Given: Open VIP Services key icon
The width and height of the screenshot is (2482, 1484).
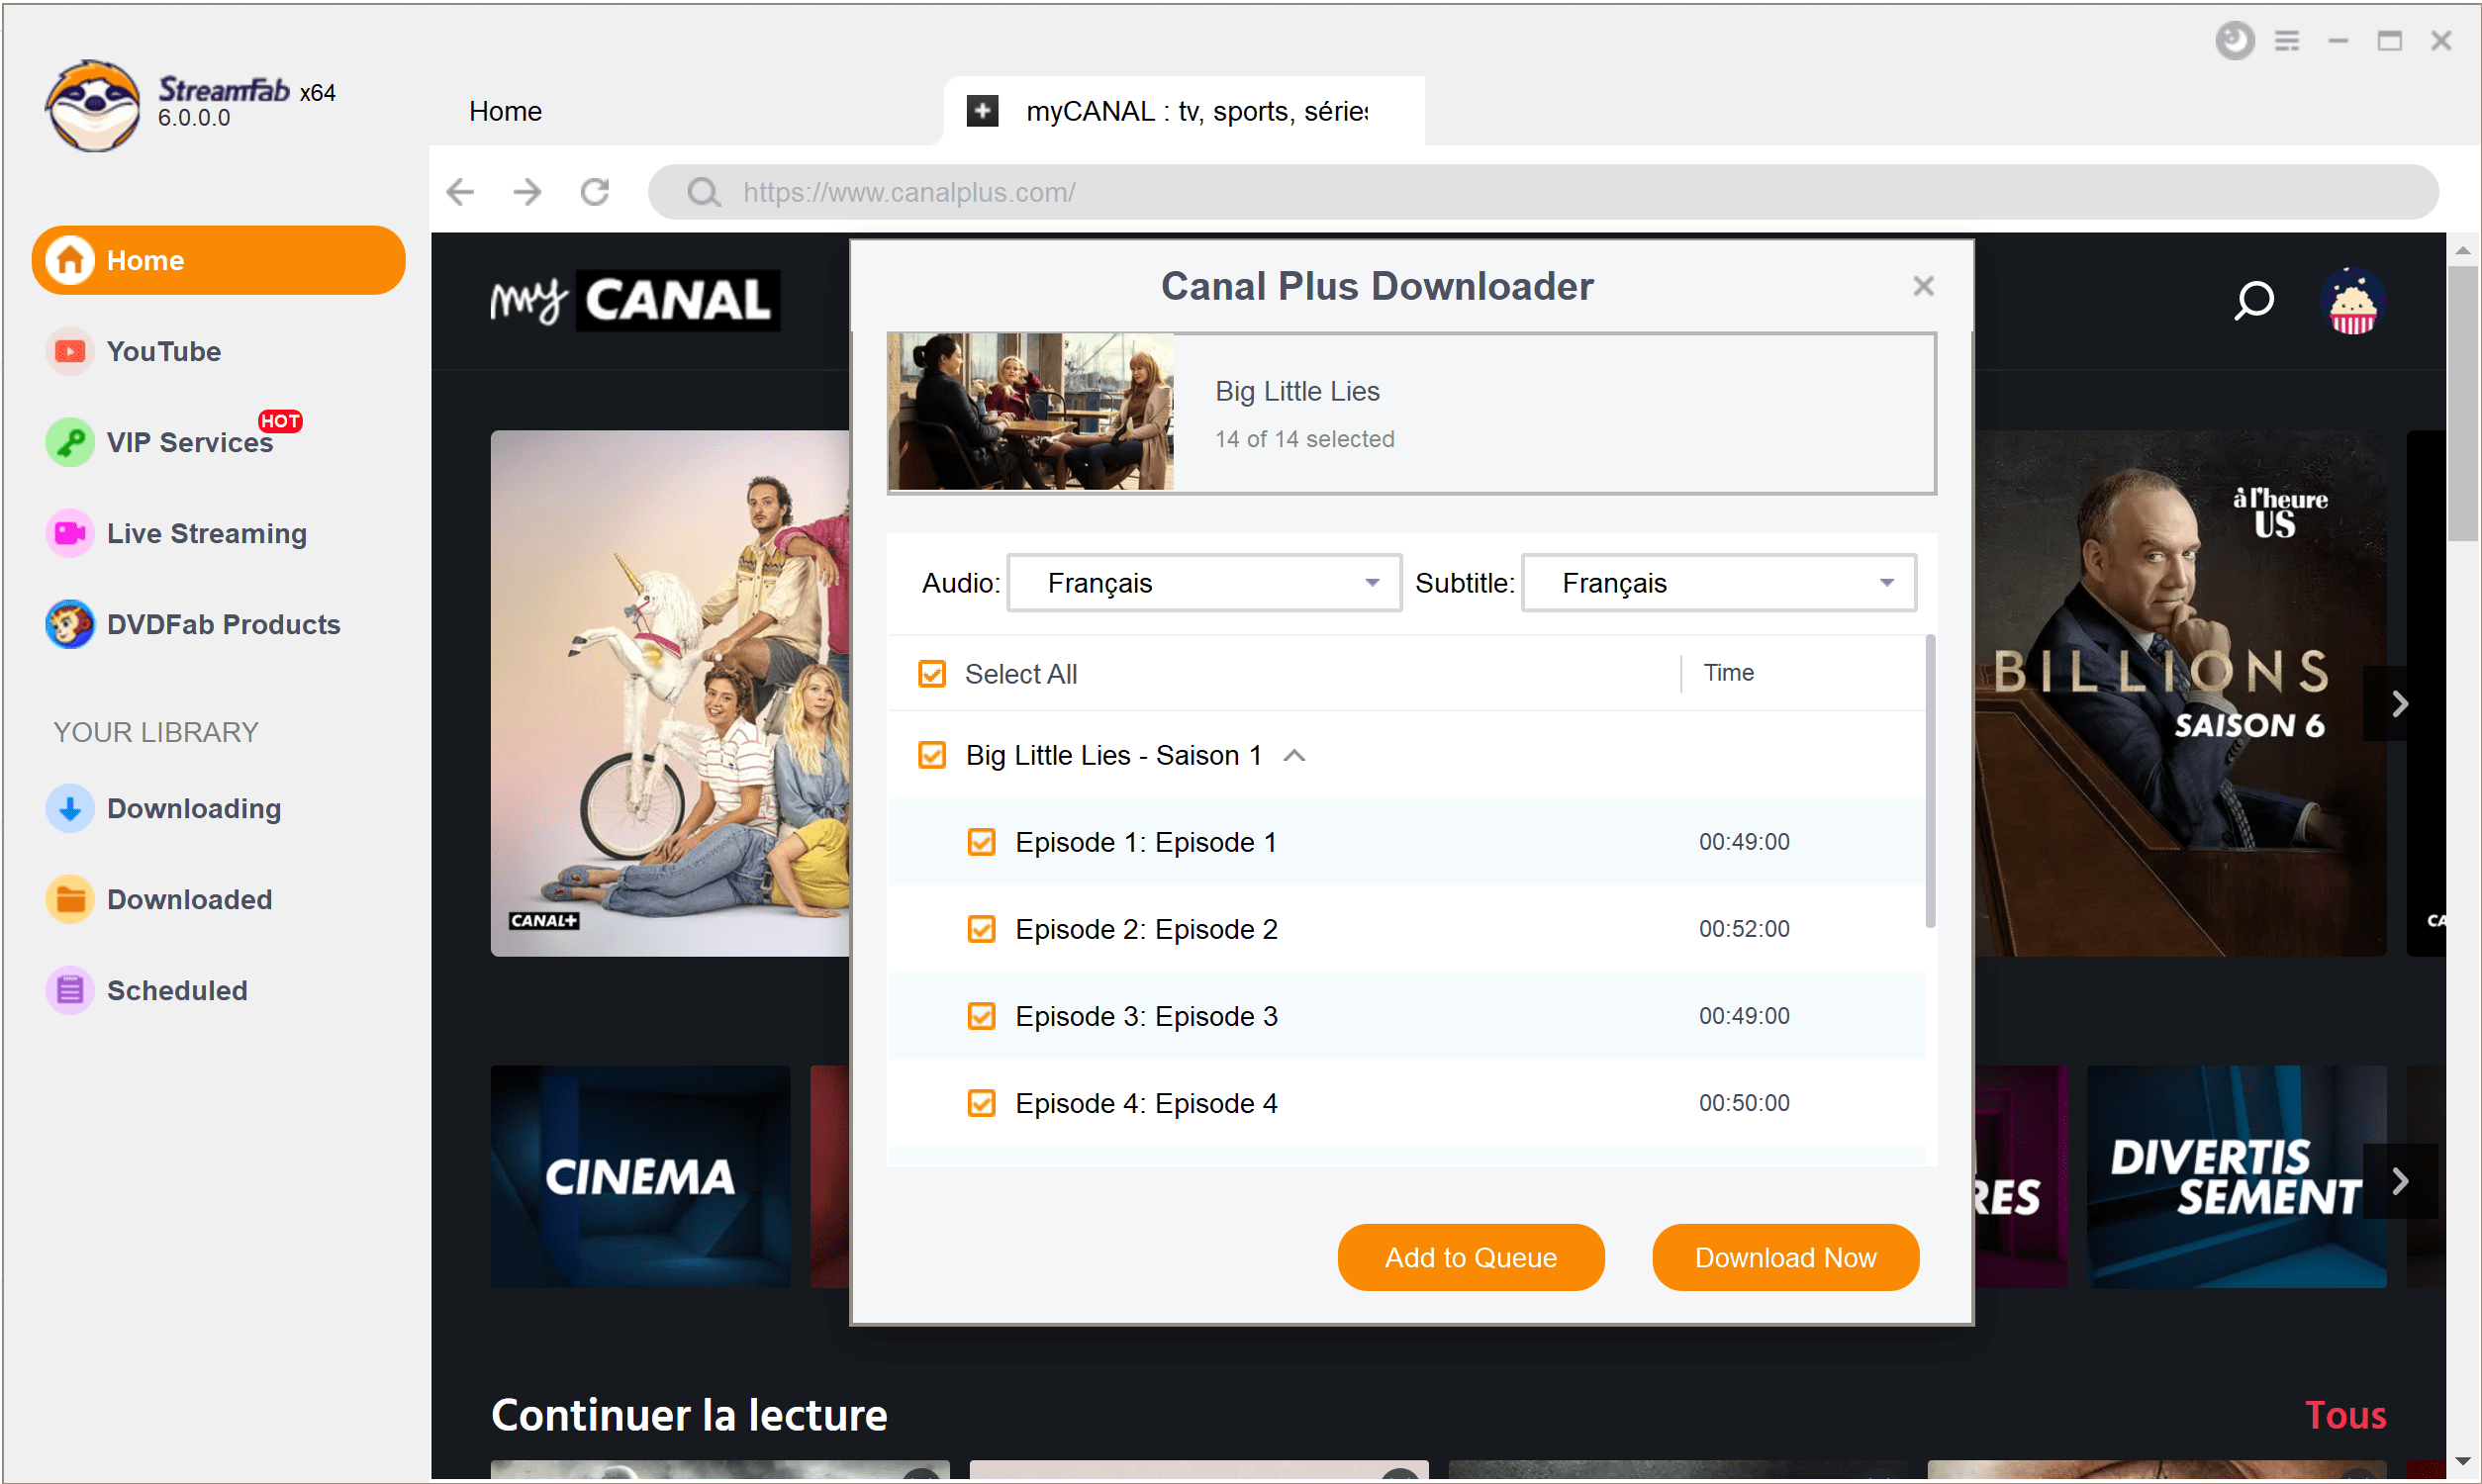Looking at the screenshot, I should click(x=70, y=442).
